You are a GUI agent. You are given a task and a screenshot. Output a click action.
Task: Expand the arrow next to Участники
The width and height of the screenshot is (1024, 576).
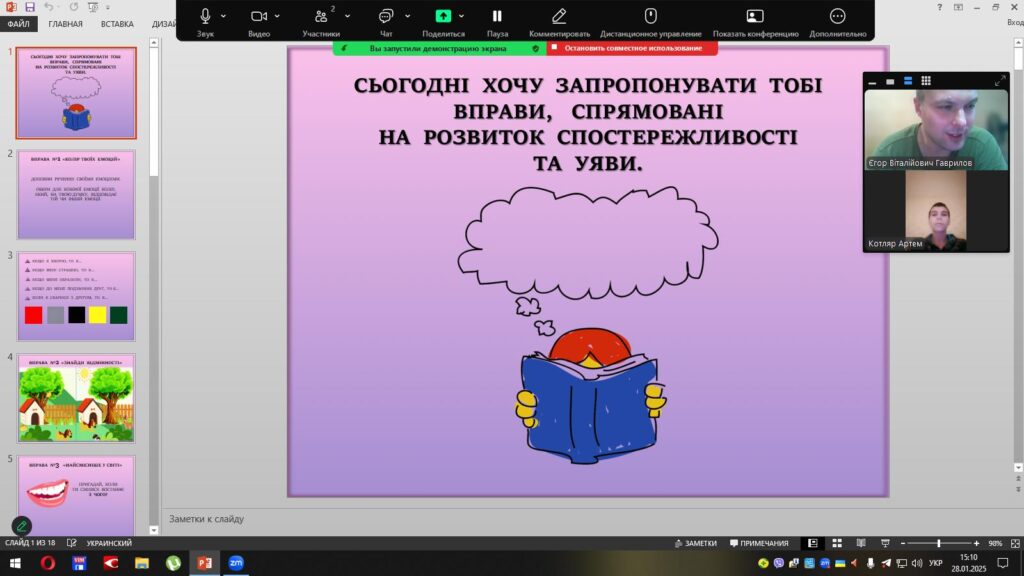(x=347, y=16)
